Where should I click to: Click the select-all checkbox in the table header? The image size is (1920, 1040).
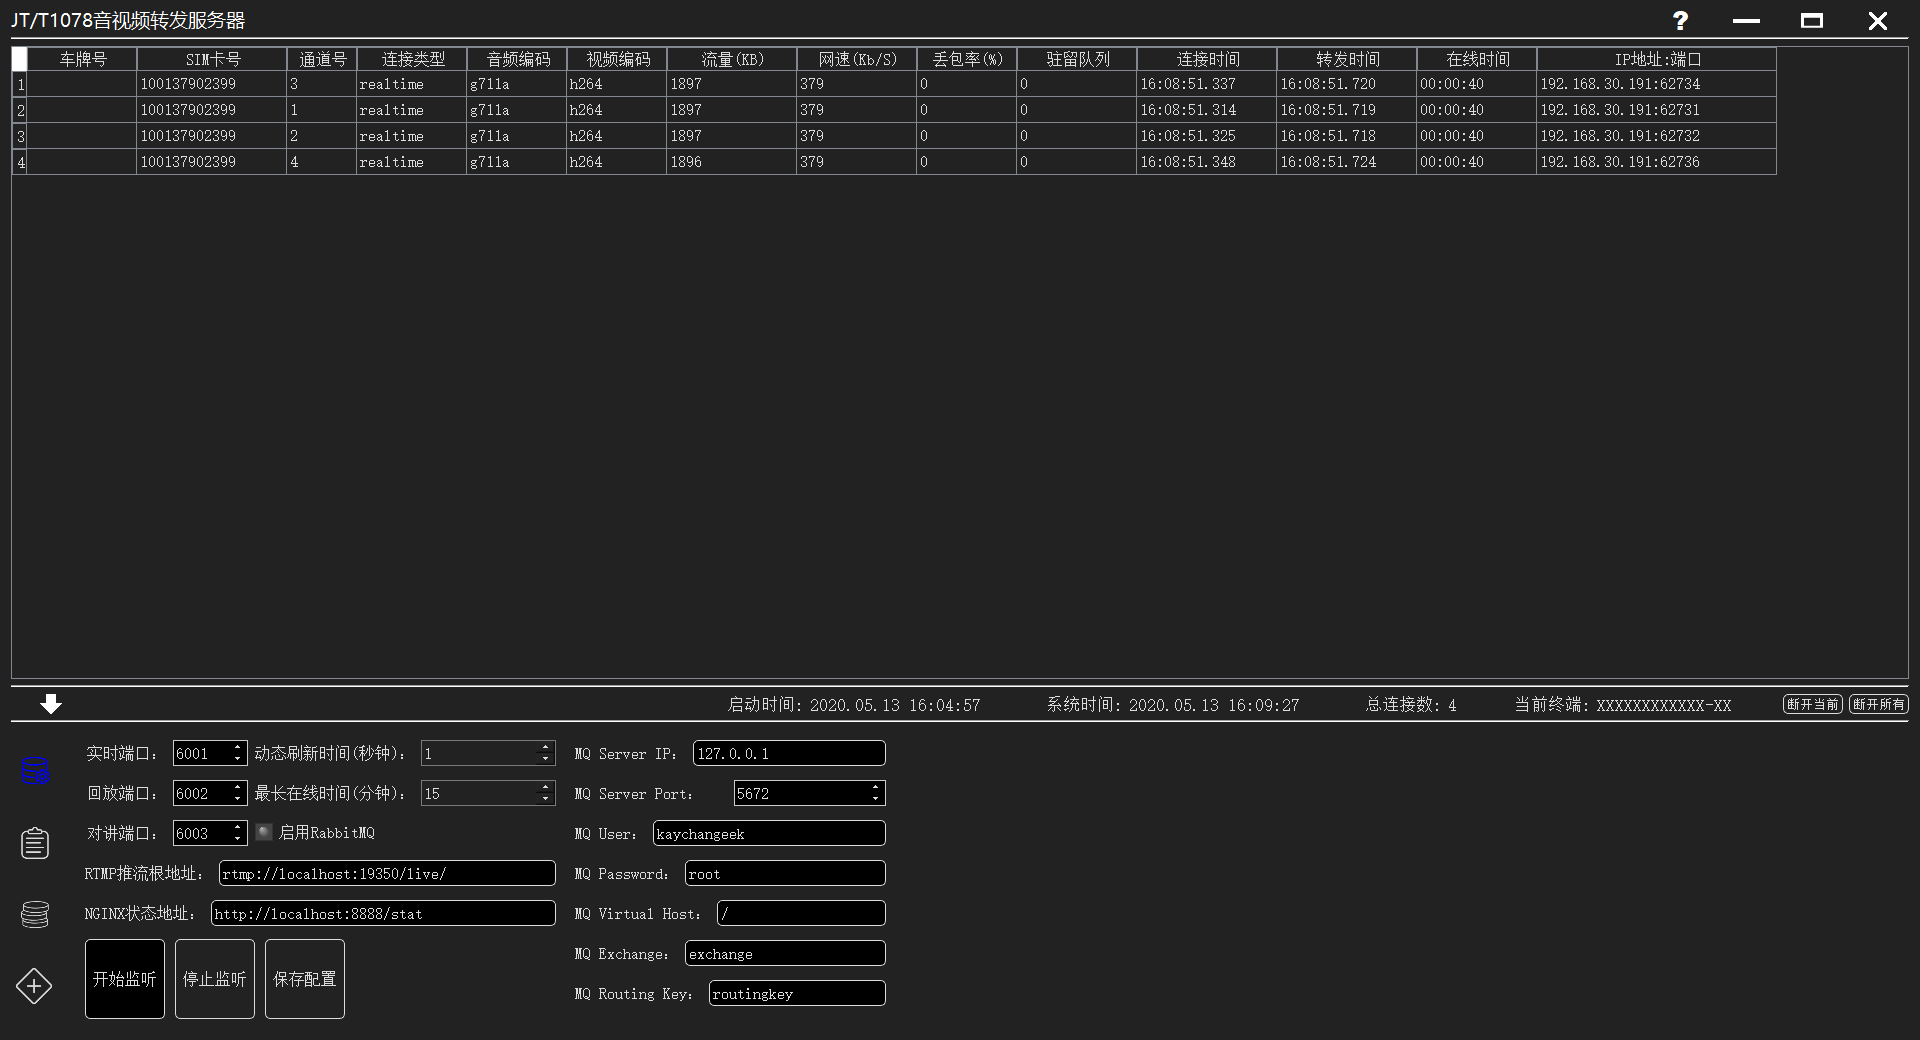(x=19, y=59)
